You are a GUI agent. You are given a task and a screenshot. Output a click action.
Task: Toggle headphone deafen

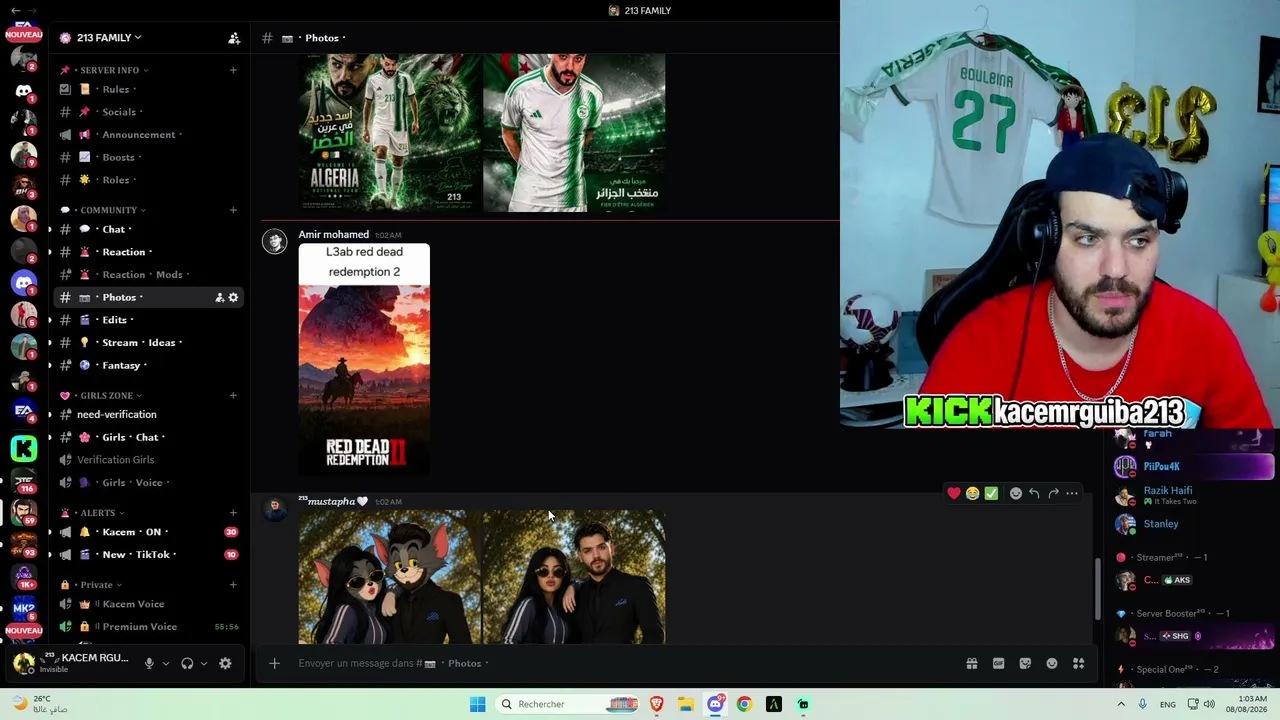187,663
